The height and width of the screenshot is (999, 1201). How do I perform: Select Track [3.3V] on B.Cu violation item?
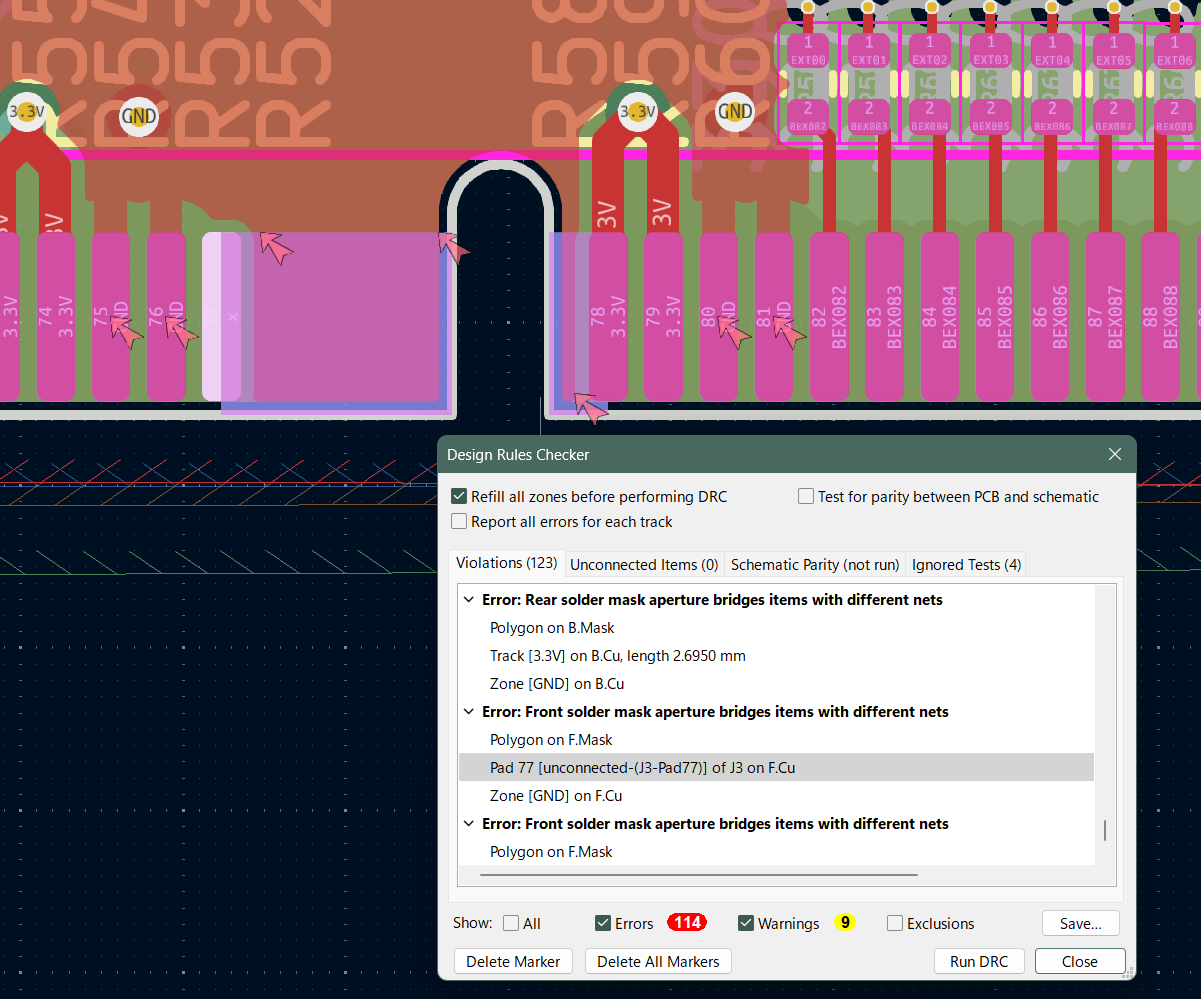(x=617, y=656)
